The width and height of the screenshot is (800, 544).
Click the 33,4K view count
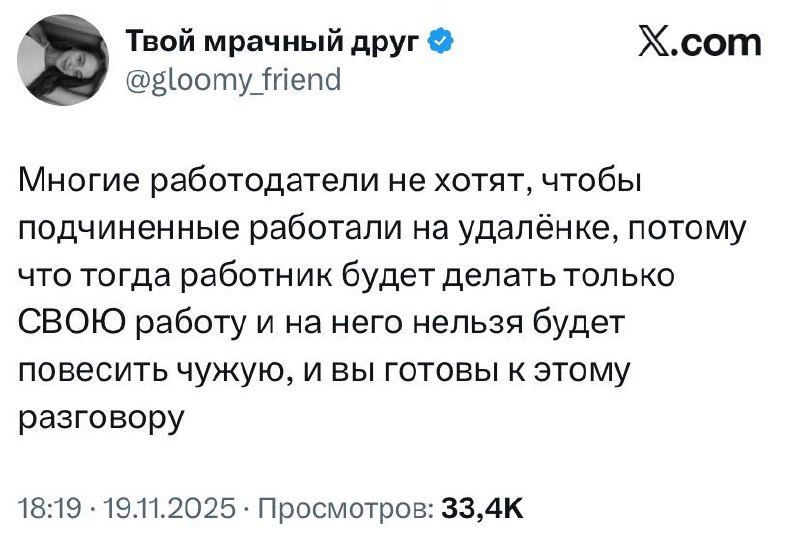coord(483,506)
